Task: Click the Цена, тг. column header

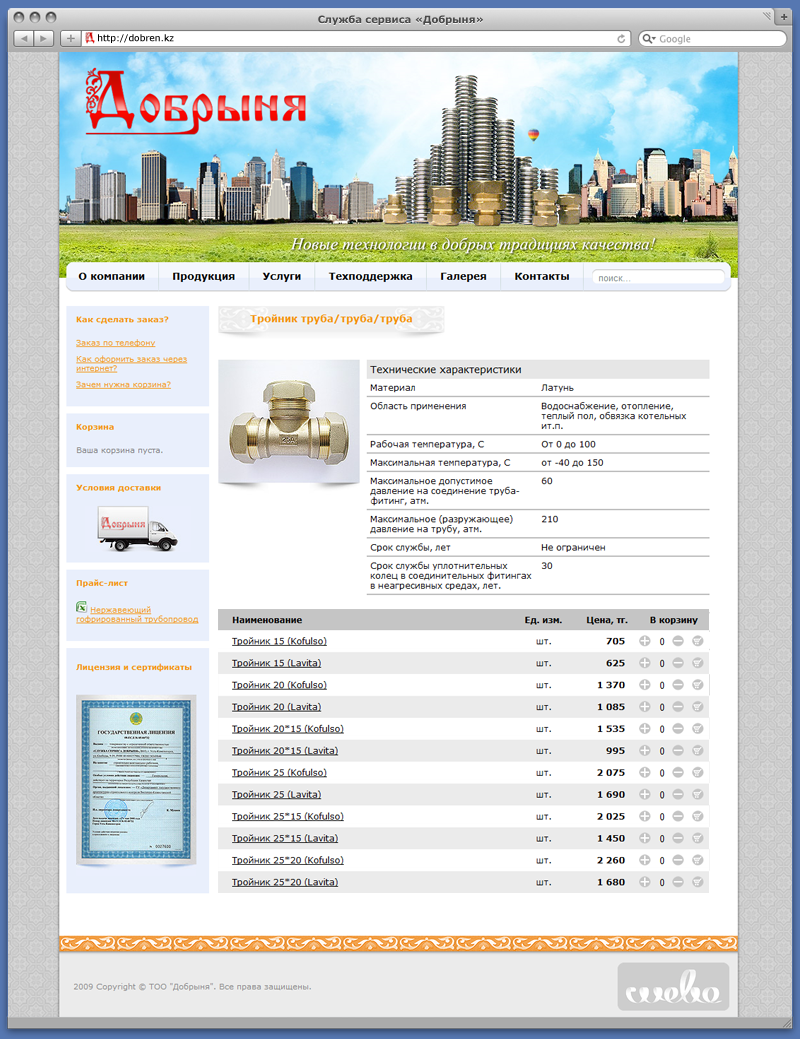Action: [x=606, y=620]
